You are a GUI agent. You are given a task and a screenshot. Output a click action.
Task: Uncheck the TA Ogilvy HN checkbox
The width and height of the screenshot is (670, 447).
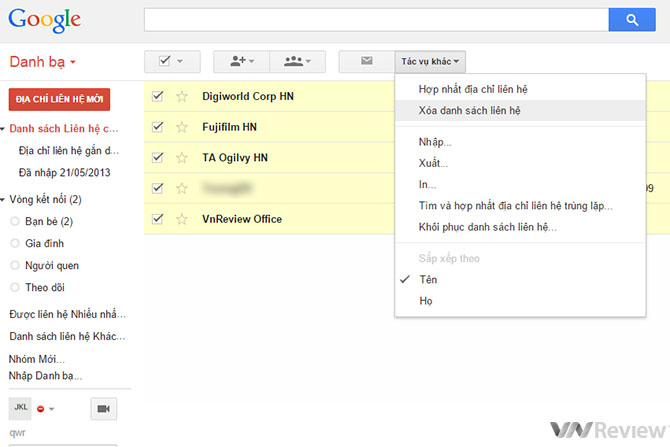click(x=158, y=158)
